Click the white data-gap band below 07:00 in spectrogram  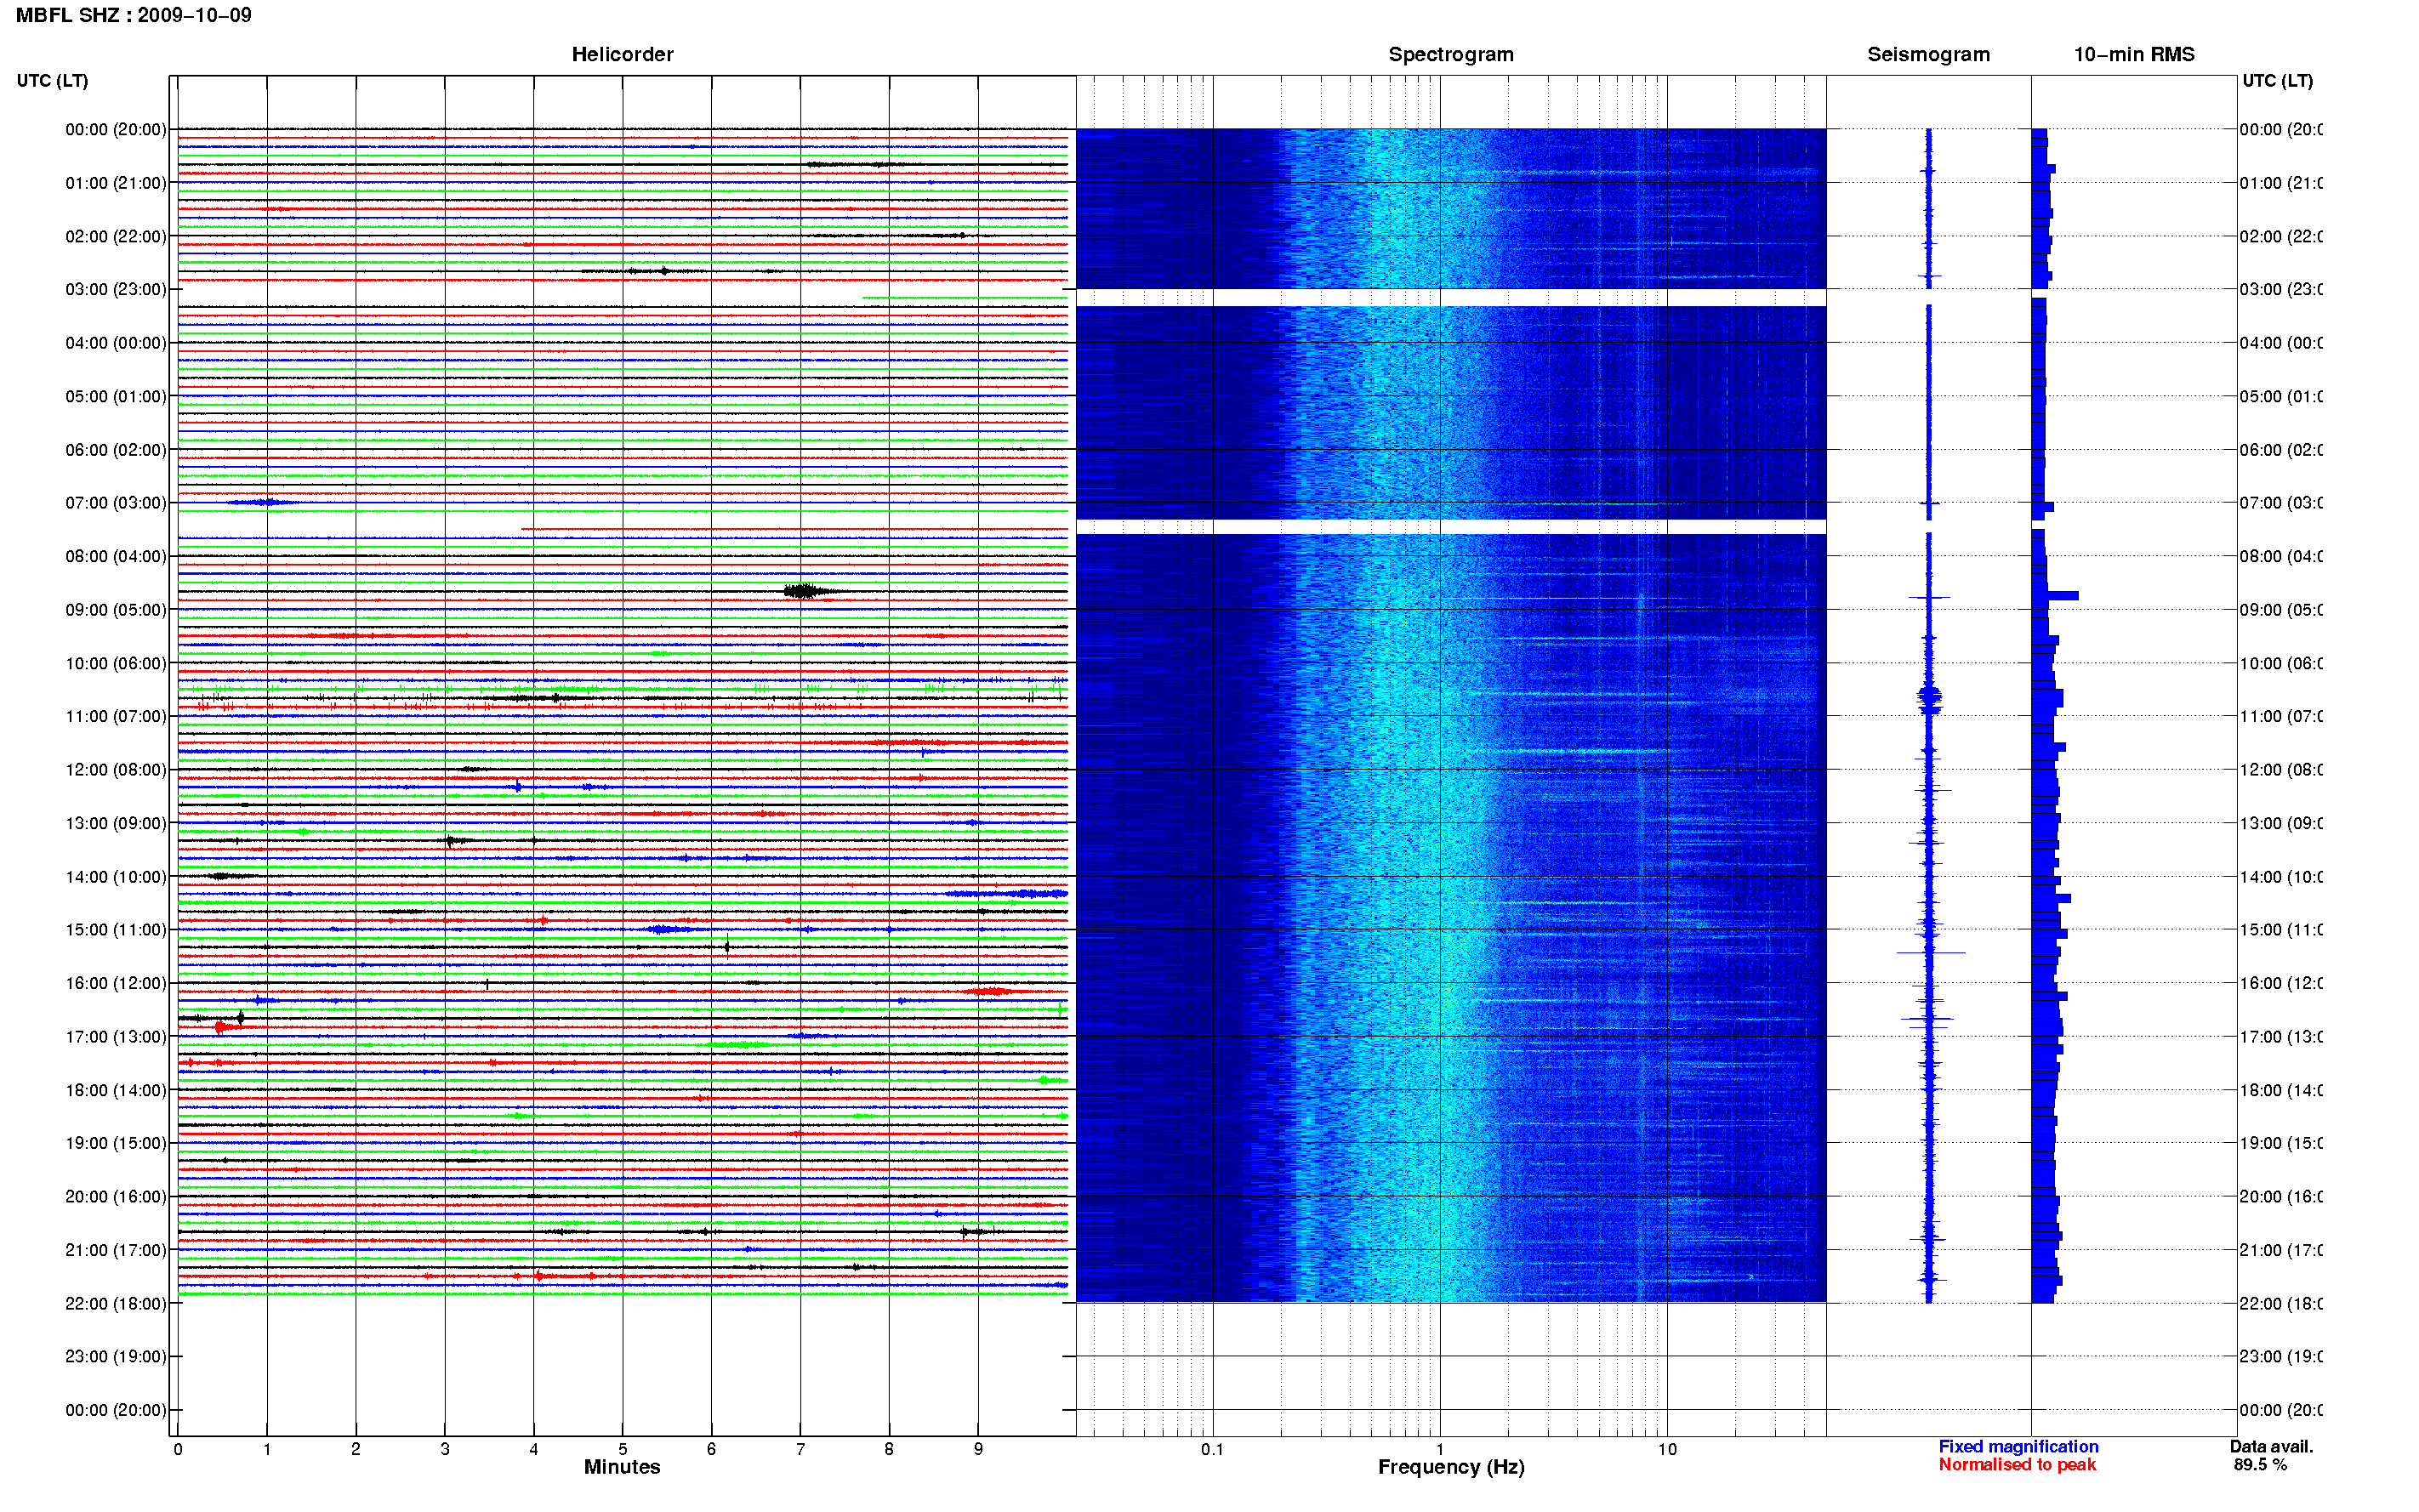pyautogui.click(x=1451, y=526)
